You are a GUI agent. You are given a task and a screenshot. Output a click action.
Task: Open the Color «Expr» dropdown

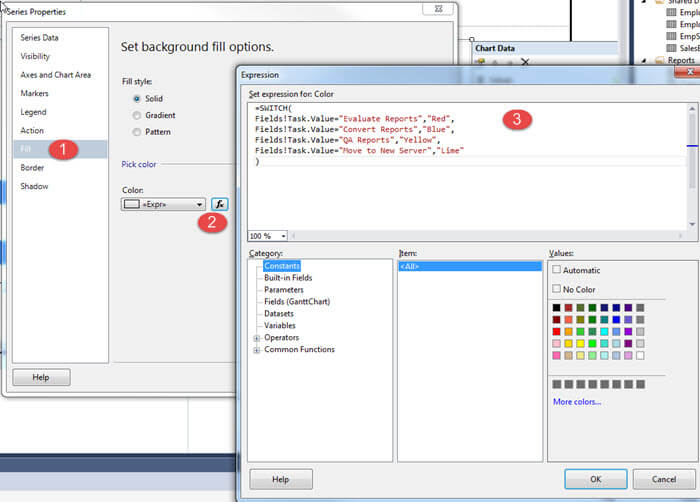click(163, 204)
